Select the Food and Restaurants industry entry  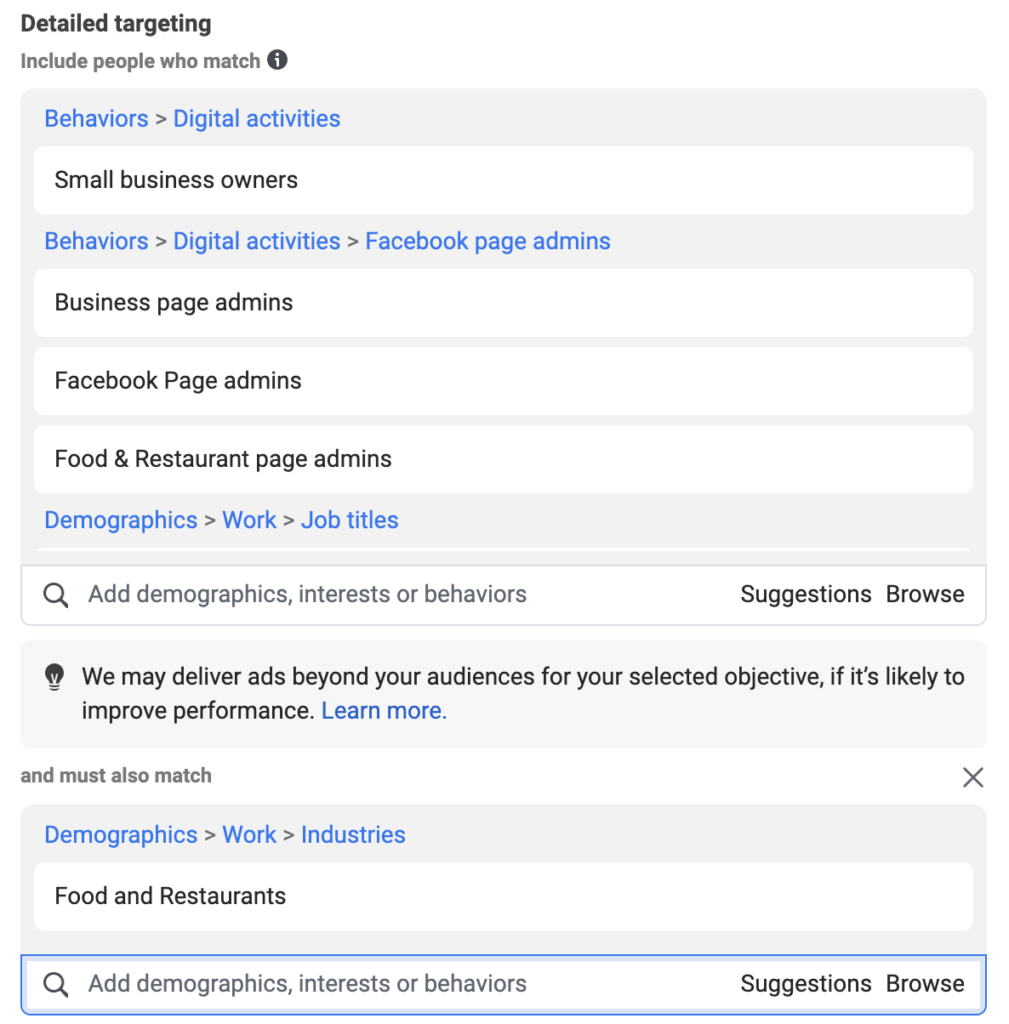tap(503, 896)
